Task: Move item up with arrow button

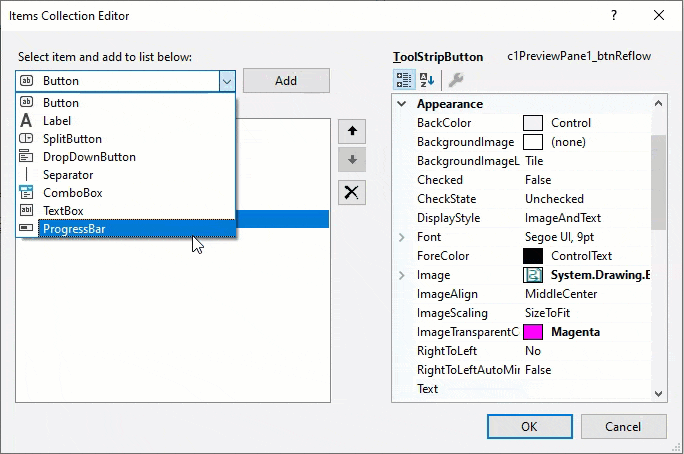Action: click(x=352, y=131)
